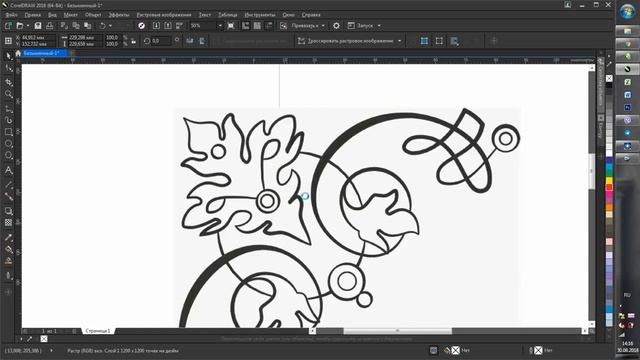Click the Search content icon
Image resolution: width=640 pixels, height=360 pixels.
tap(141, 26)
